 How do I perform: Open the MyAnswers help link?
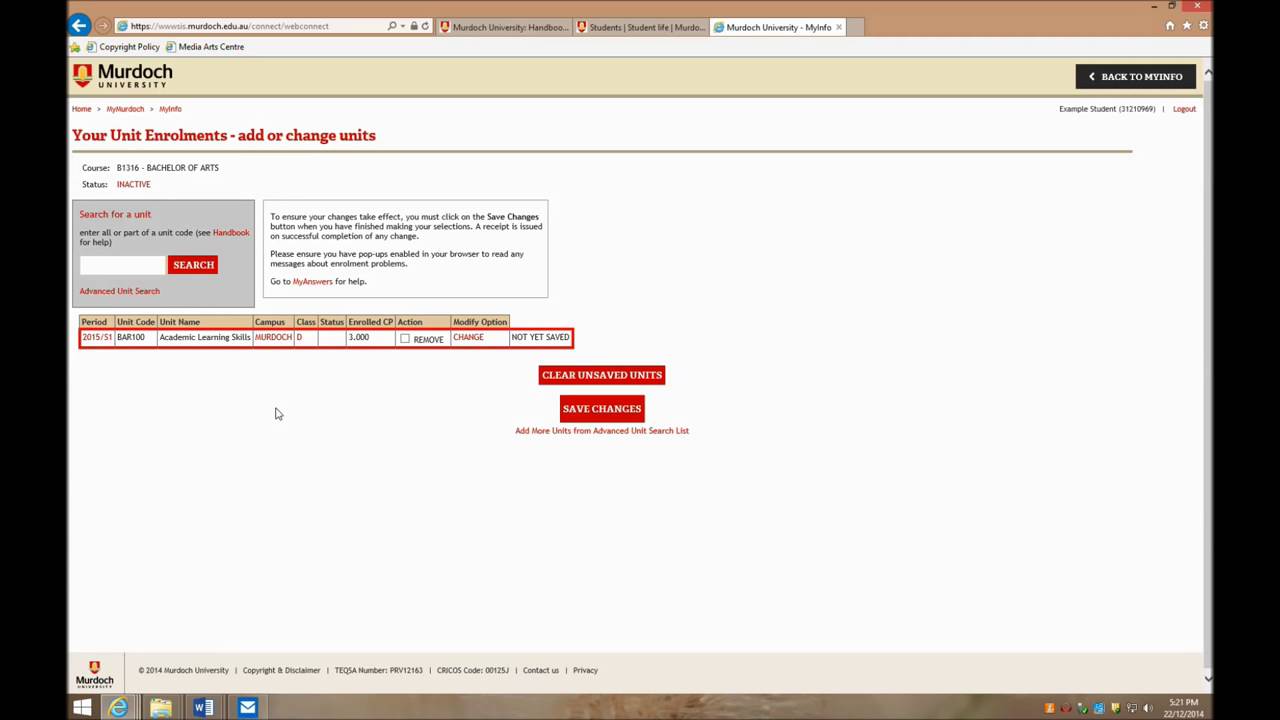(313, 282)
